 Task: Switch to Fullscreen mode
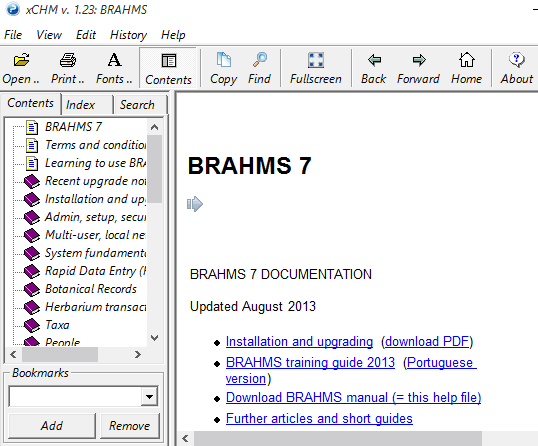pos(316,60)
